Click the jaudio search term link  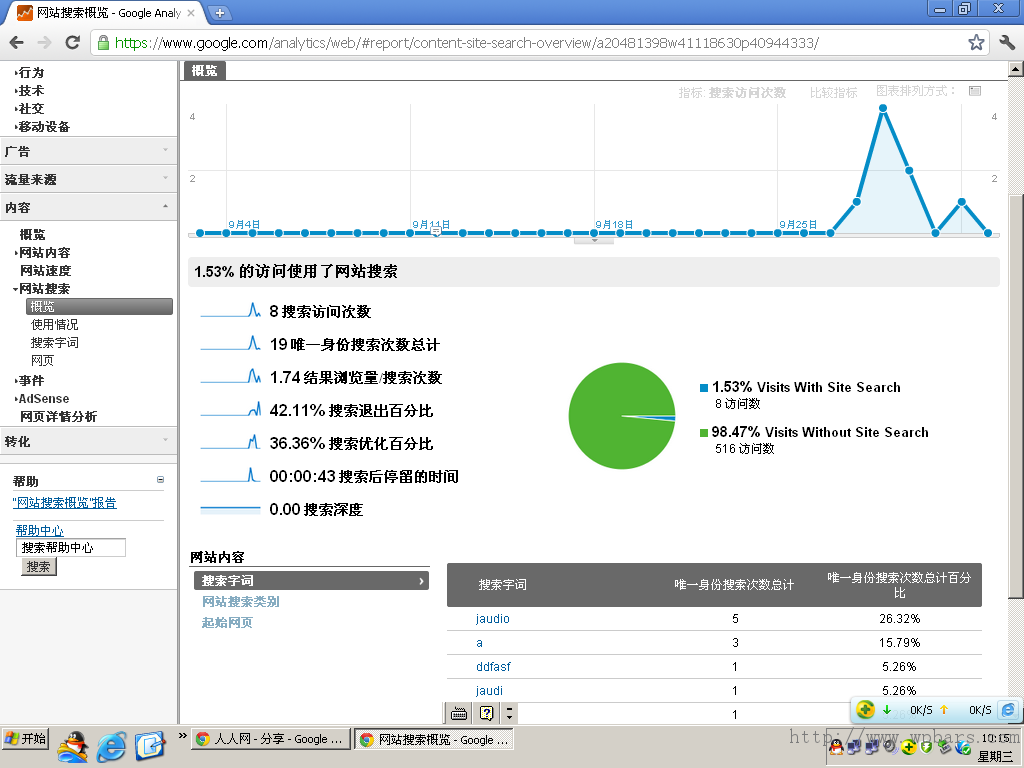pos(492,618)
